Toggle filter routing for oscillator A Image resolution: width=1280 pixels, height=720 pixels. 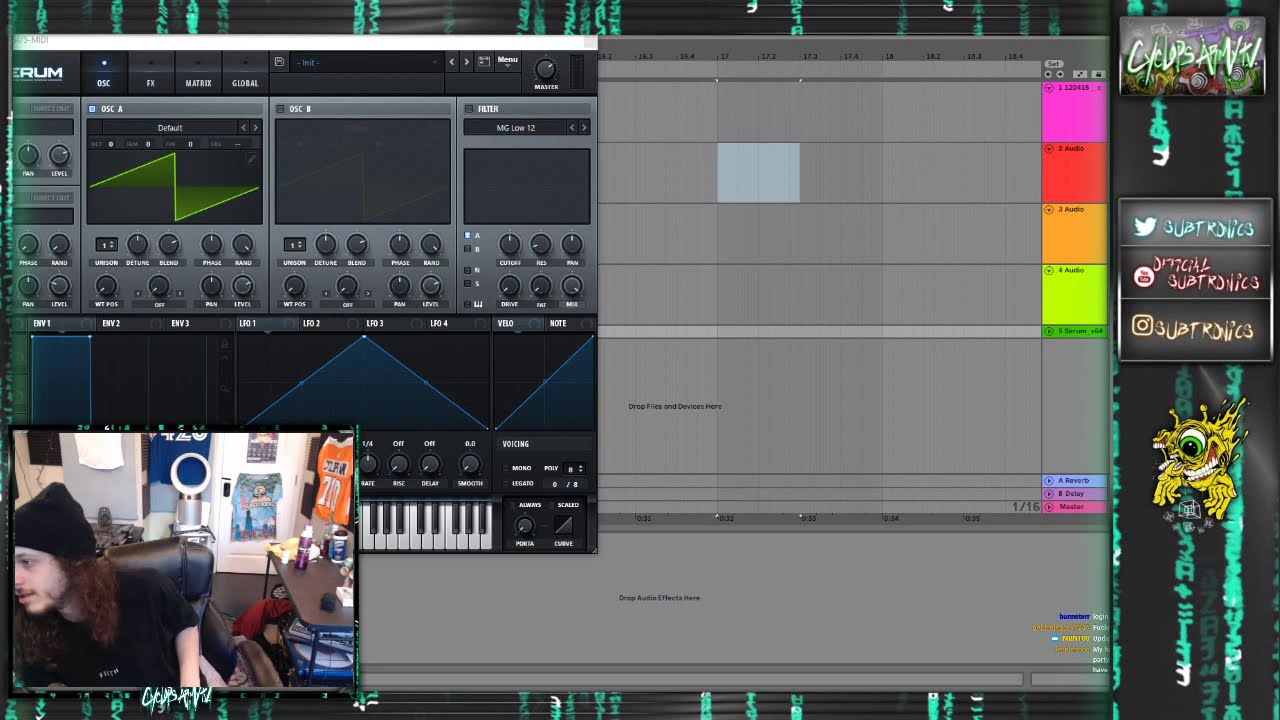tap(467, 236)
